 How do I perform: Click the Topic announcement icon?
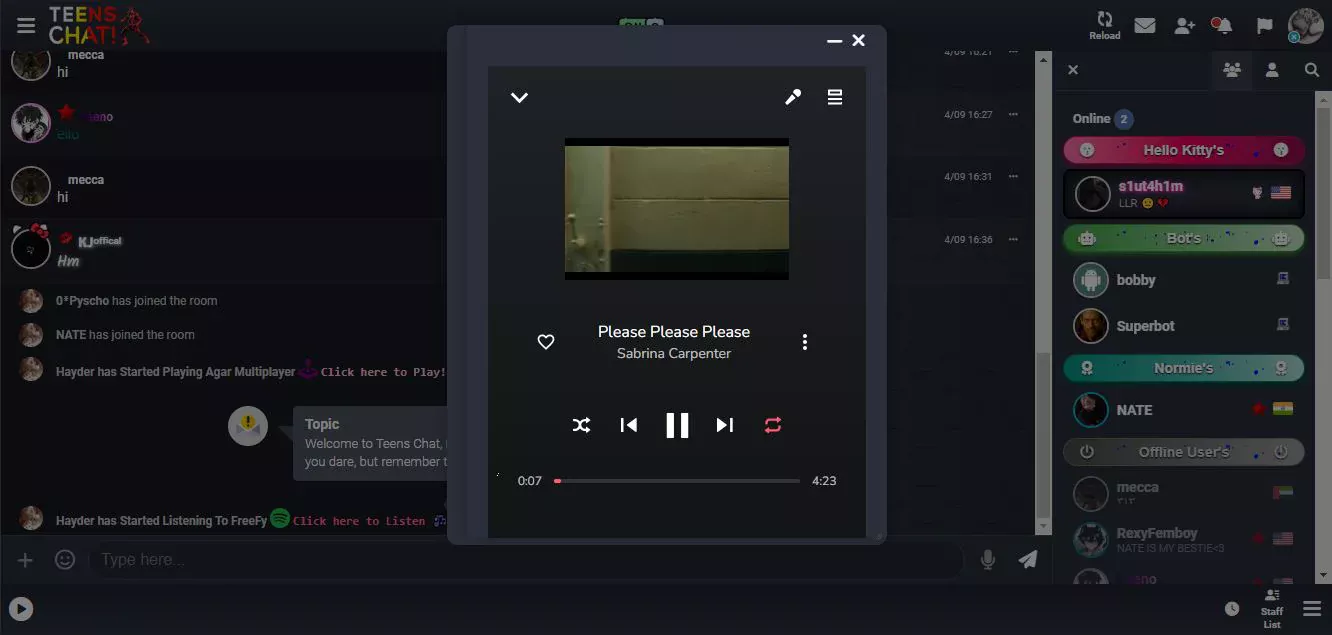248,426
